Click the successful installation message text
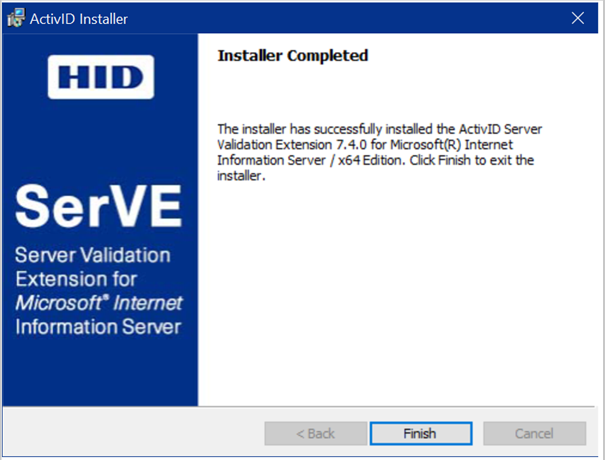Viewport: 605px width, 460px height. (380, 152)
